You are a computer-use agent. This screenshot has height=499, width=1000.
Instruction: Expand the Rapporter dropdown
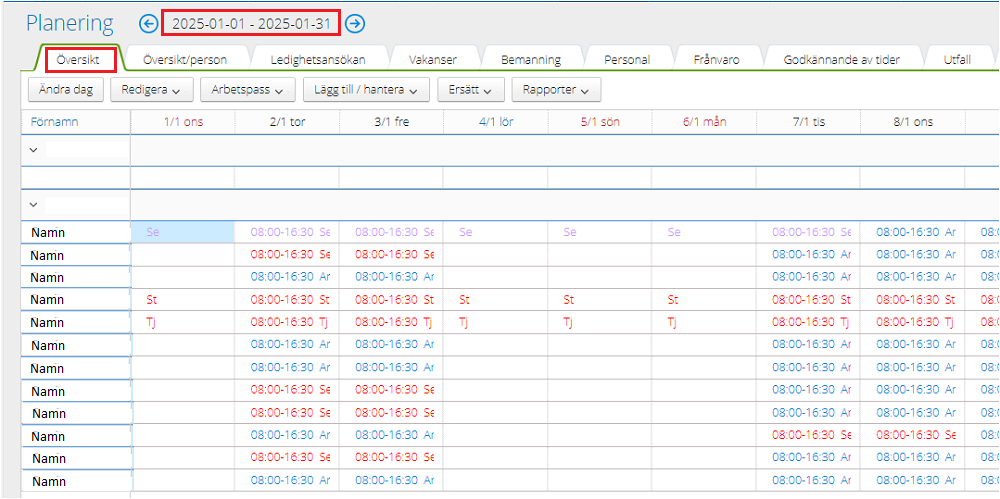(x=556, y=90)
